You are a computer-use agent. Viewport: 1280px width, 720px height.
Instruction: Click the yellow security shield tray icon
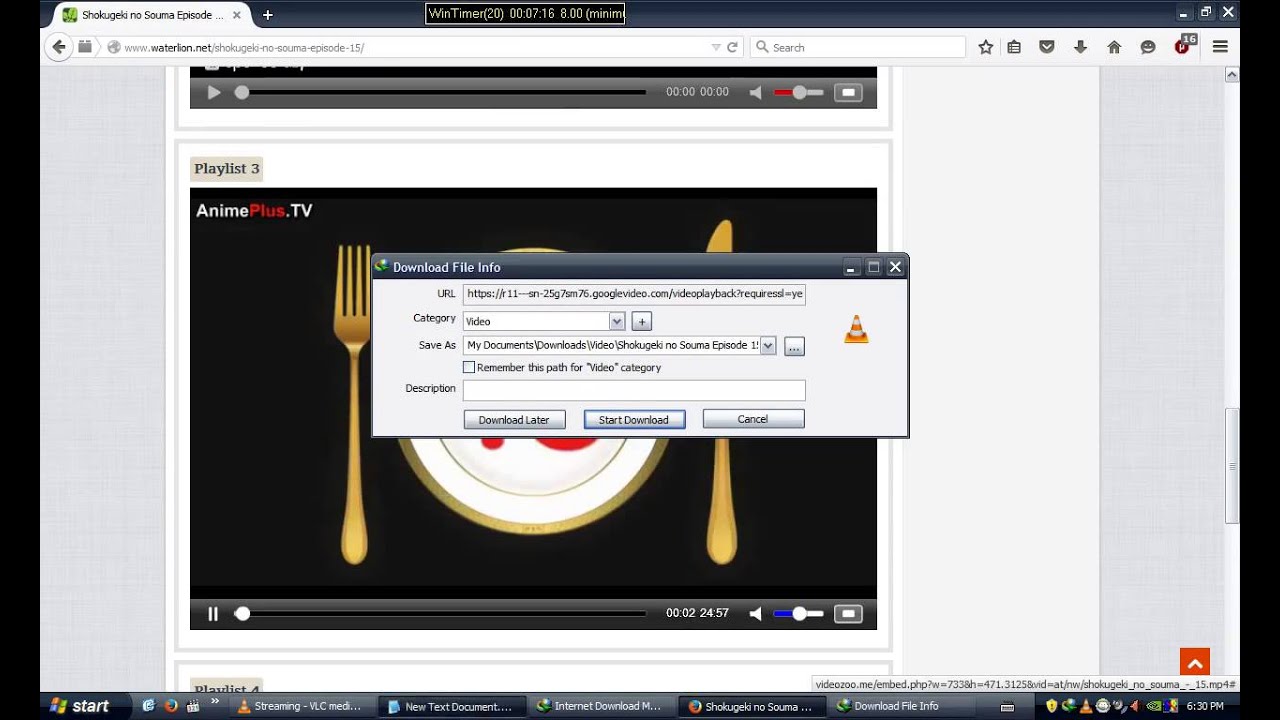pos(1051,706)
